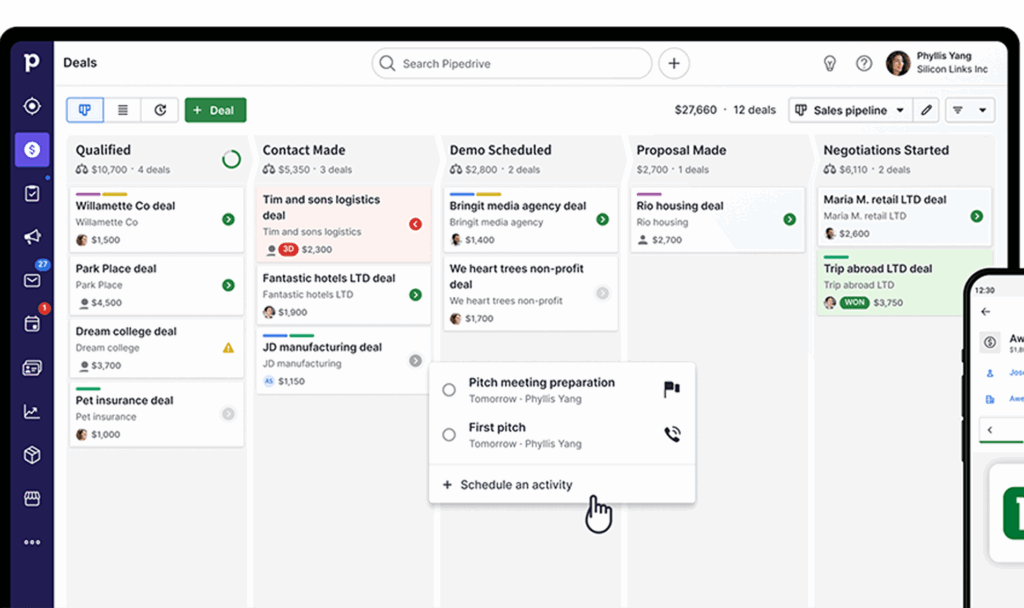Open the Sales pipeline dropdown
The width and height of the screenshot is (1024, 608).
point(850,110)
